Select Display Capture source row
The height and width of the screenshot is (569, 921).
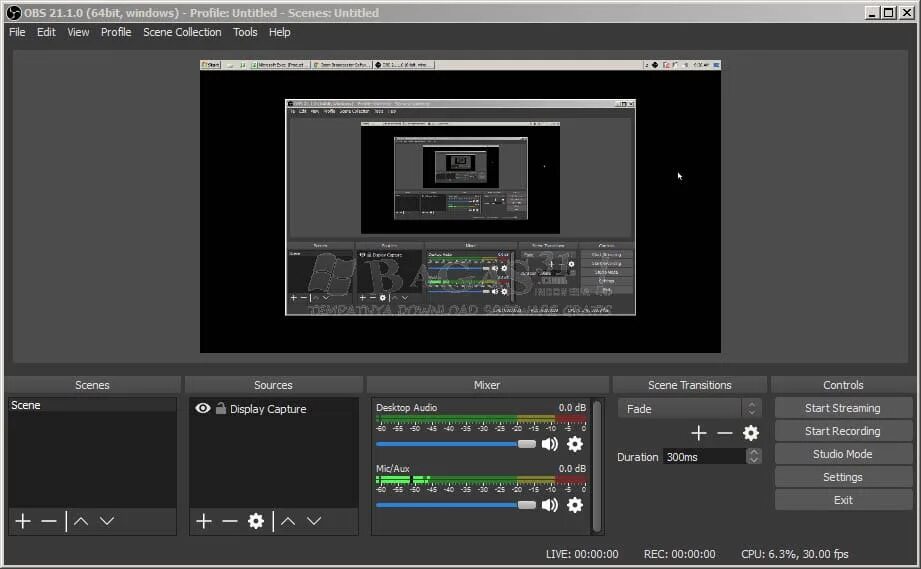pyautogui.click(x=274, y=409)
